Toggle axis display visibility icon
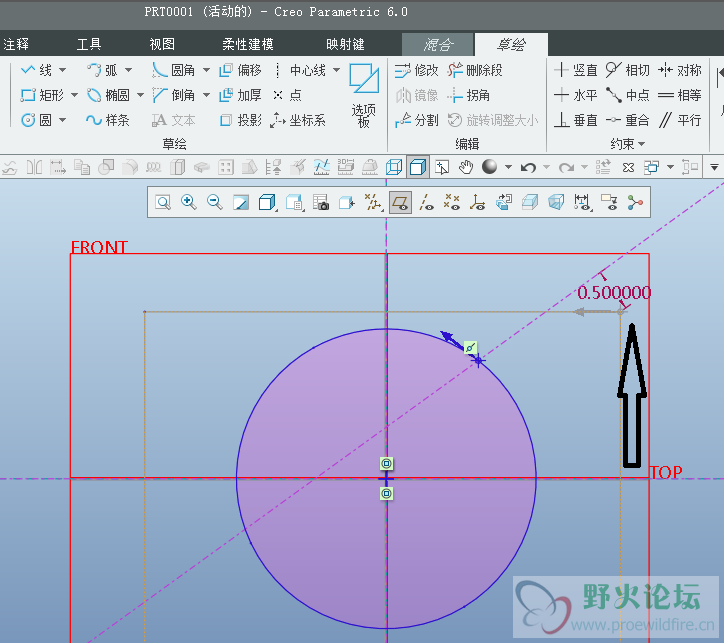Image resolution: width=724 pixels, height=643 pixels. click(x=426, y=202)
